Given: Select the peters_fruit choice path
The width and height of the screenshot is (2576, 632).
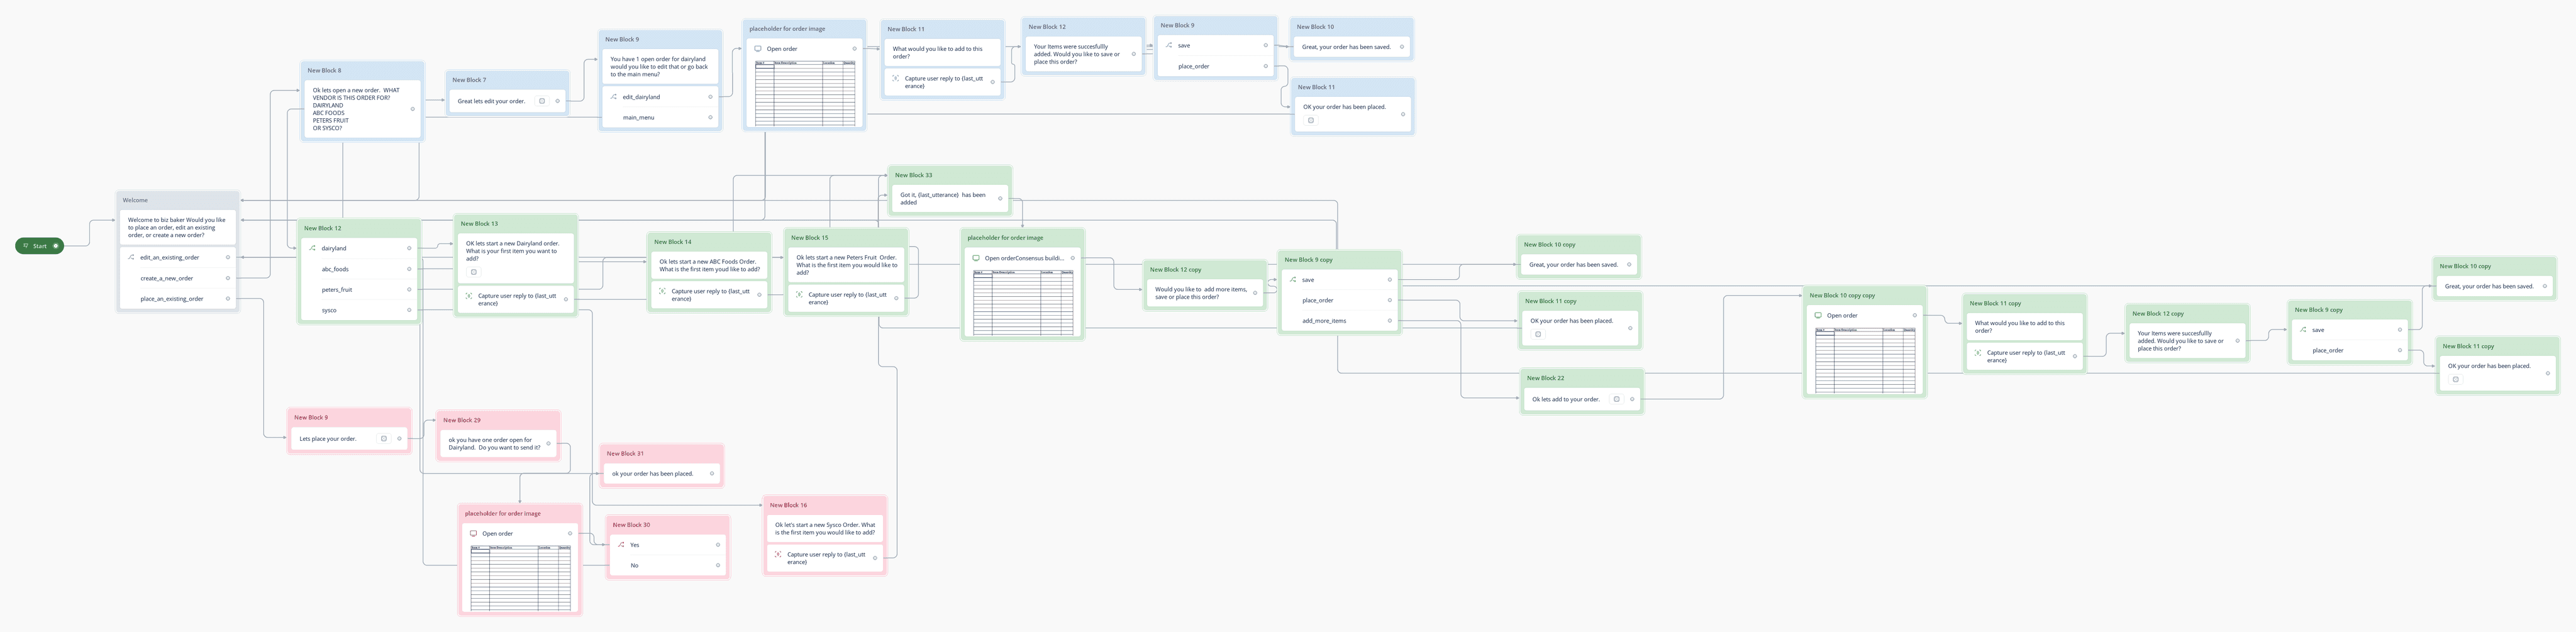Looking at the screenshot, I should tap(359, 289).
